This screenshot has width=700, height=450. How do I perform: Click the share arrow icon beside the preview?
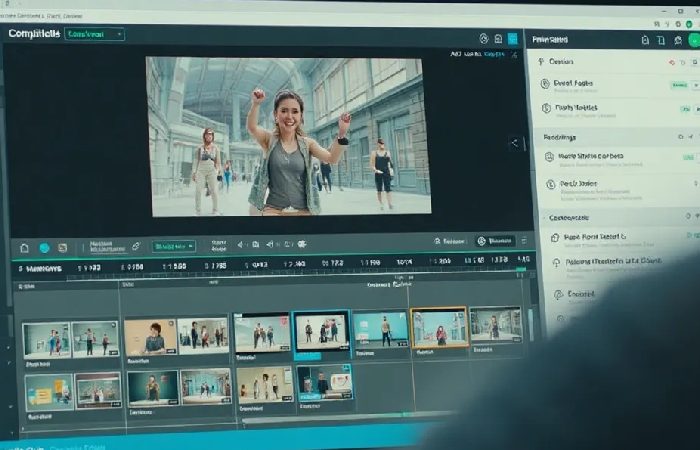(x=515, y=143)
